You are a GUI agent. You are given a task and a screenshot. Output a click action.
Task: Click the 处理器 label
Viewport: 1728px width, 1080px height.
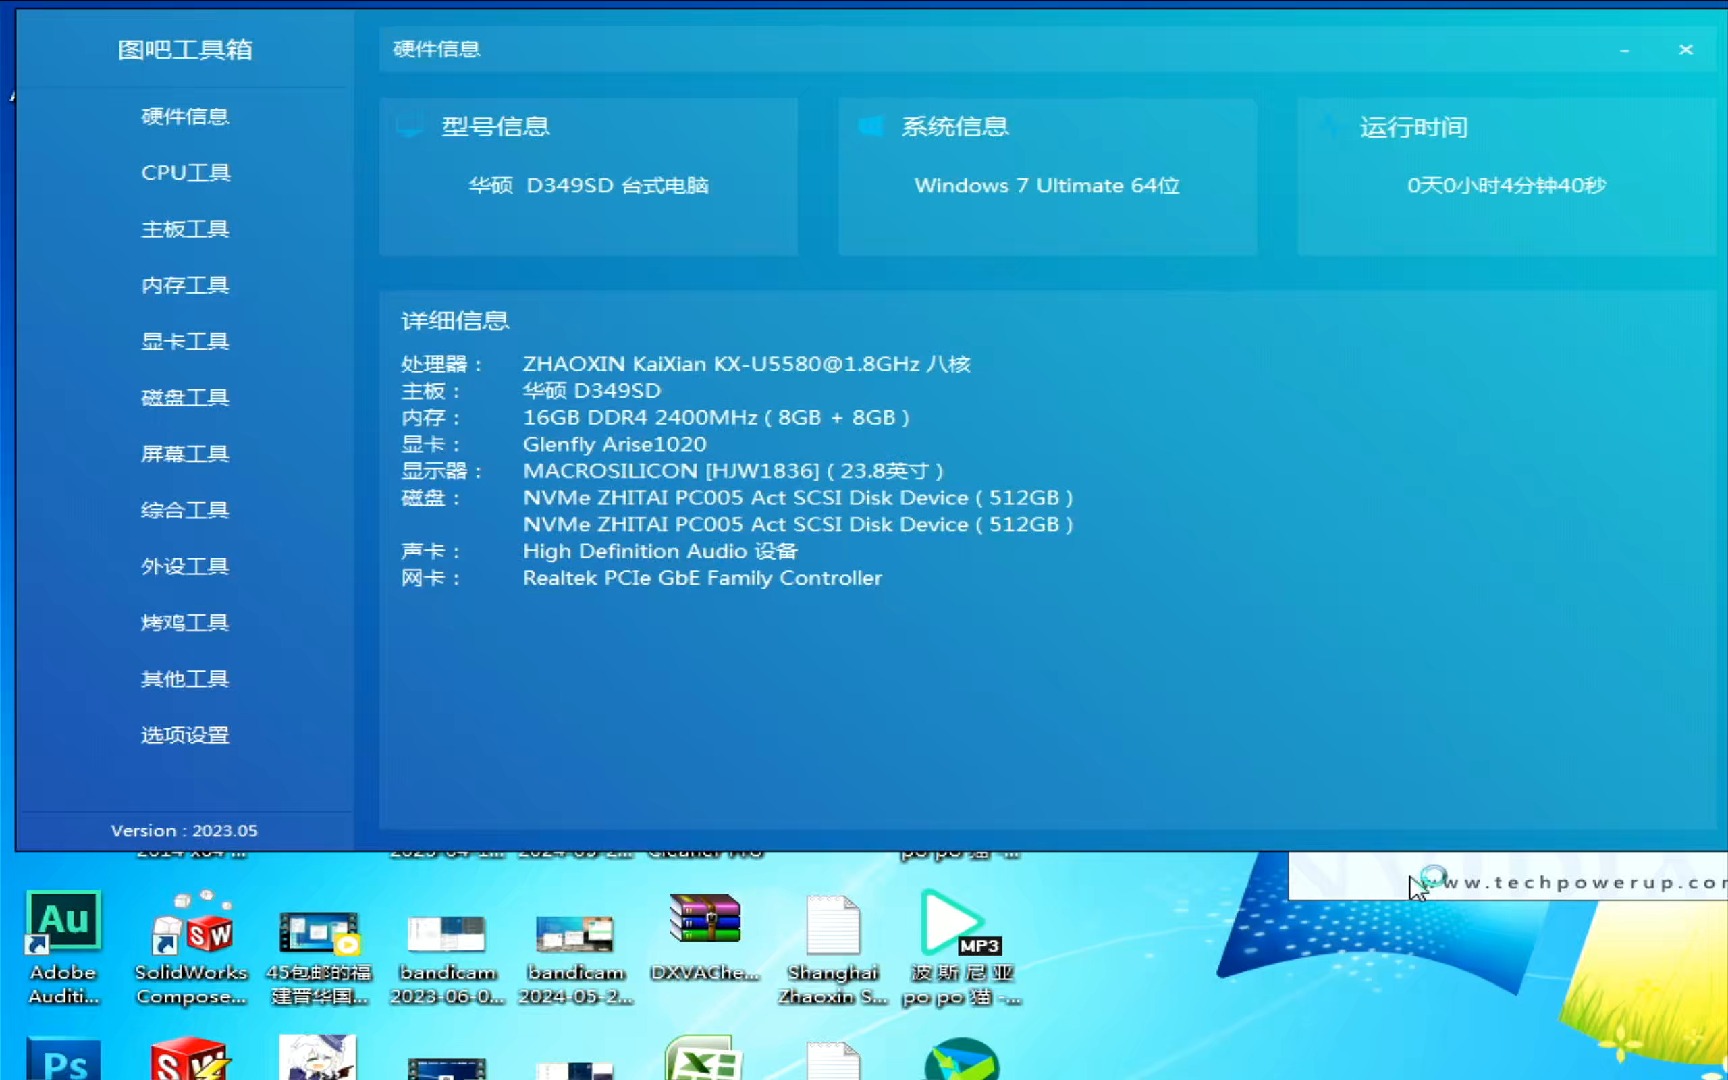pos(442,364)
